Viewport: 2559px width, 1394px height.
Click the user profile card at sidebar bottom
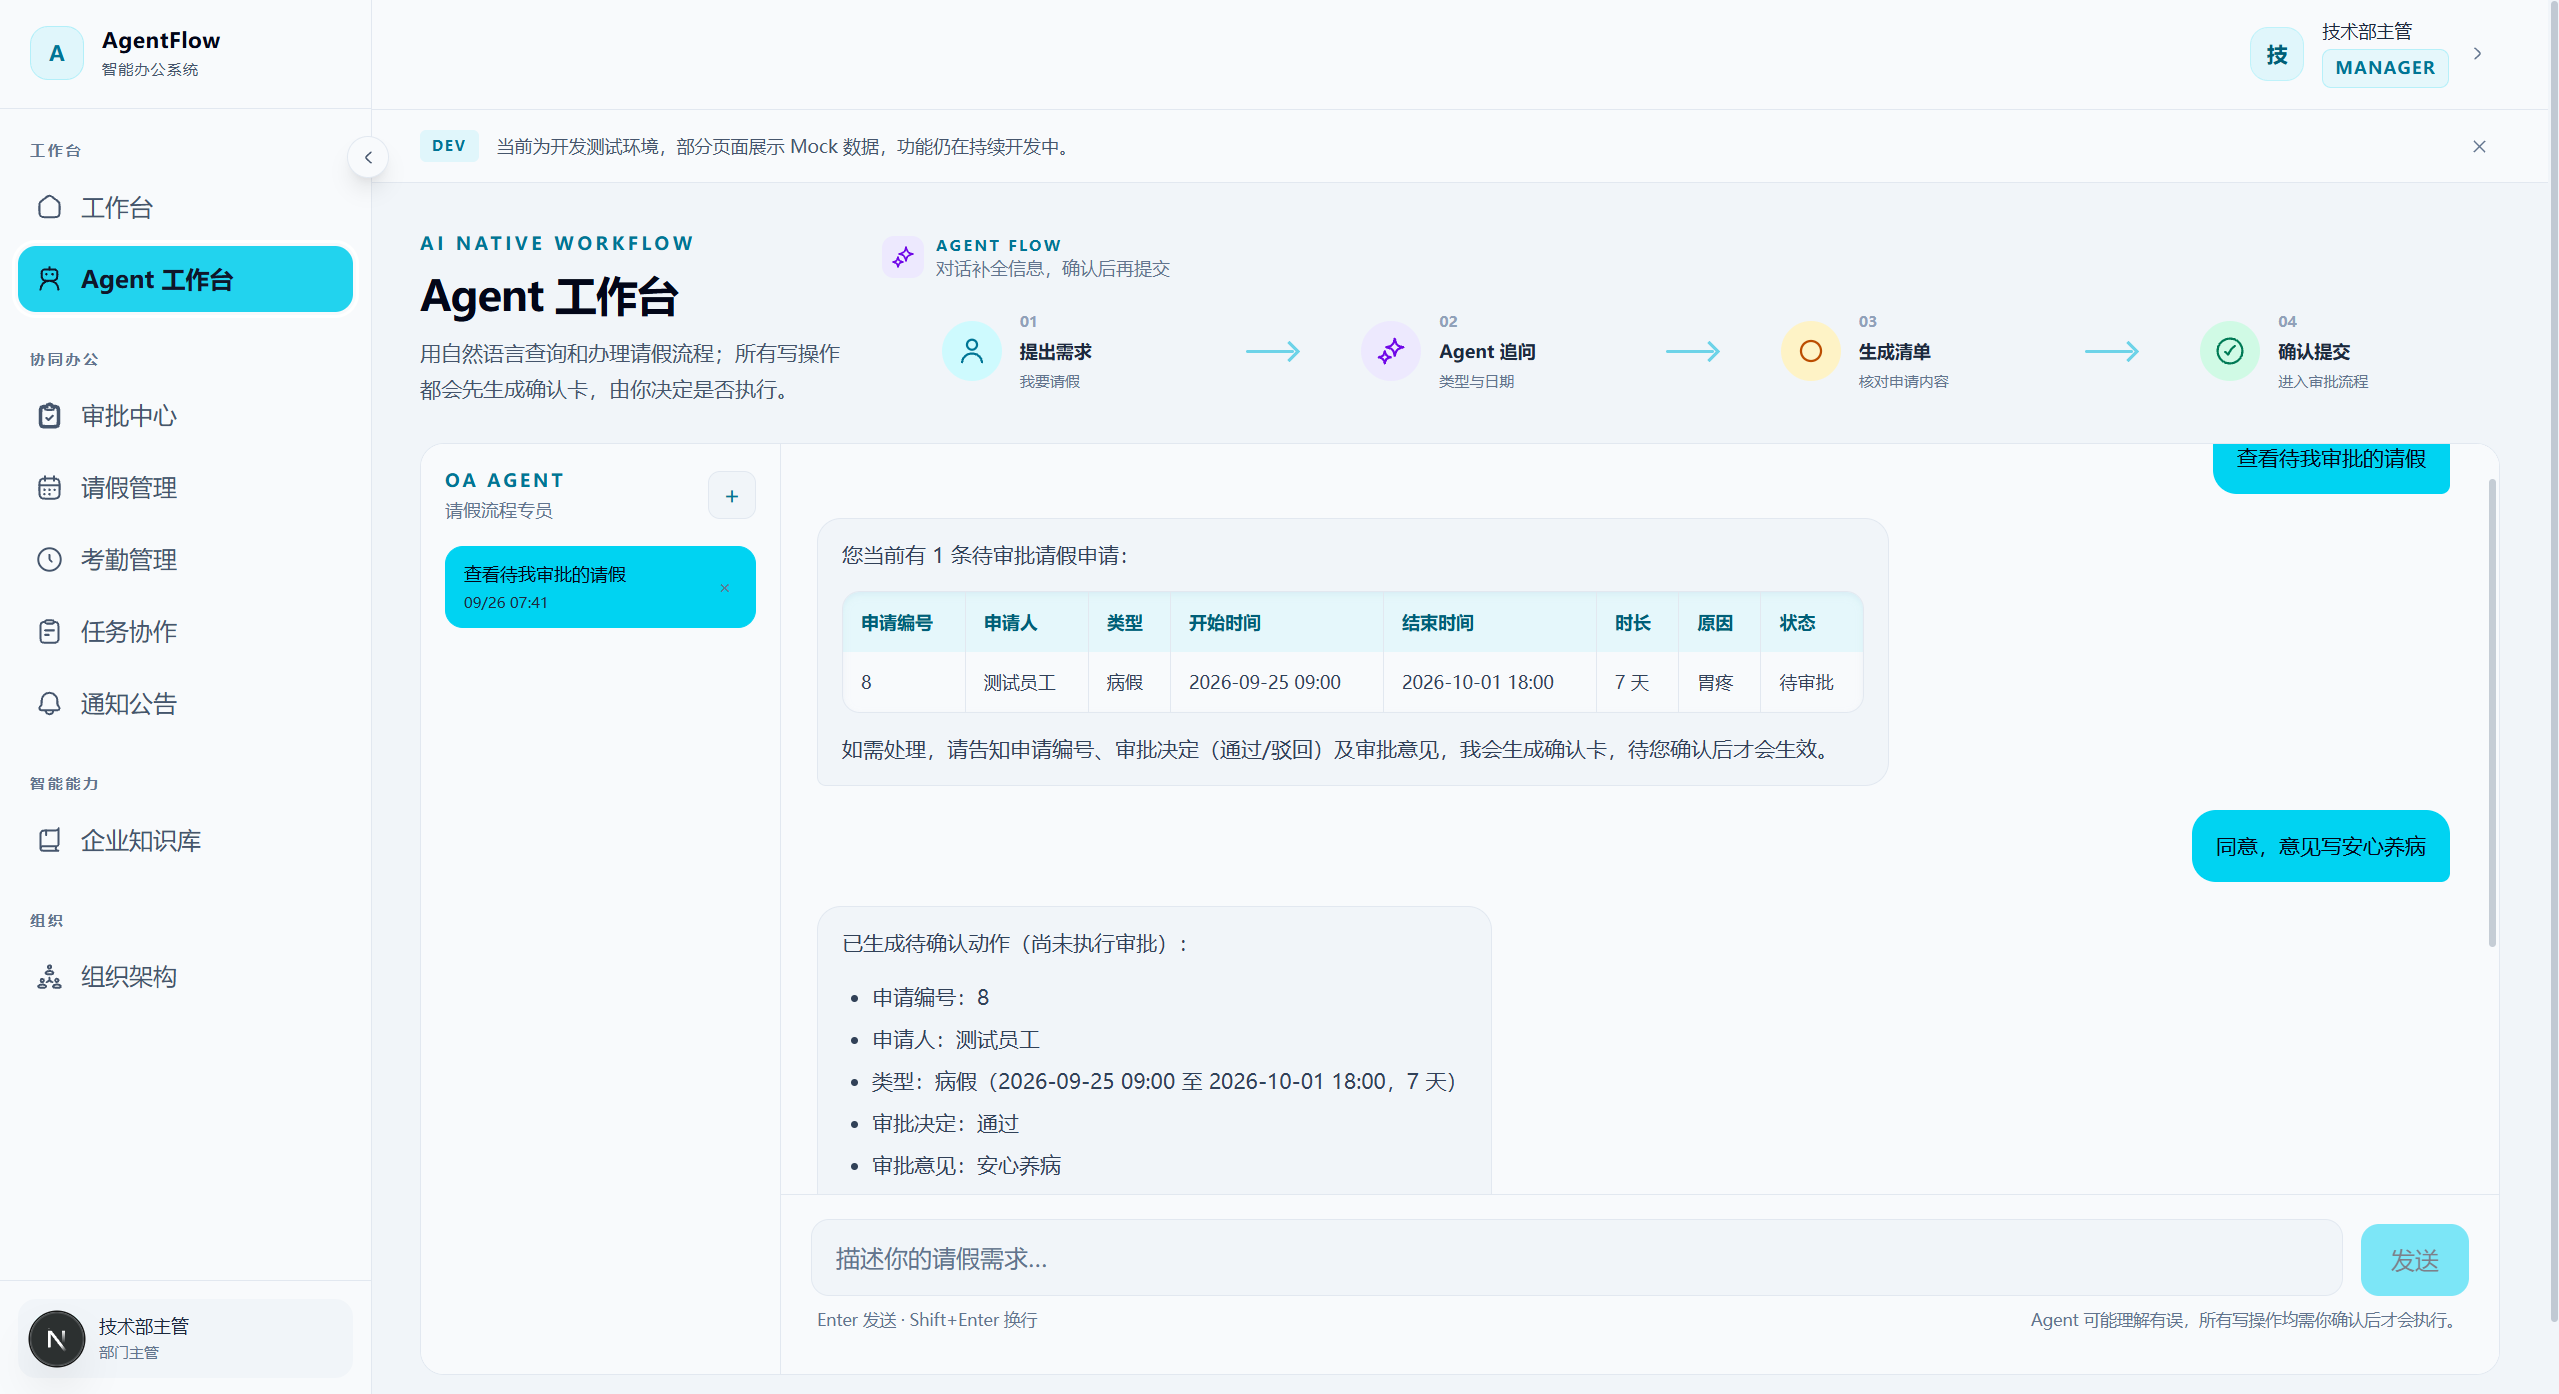(x=185, y=1338)
